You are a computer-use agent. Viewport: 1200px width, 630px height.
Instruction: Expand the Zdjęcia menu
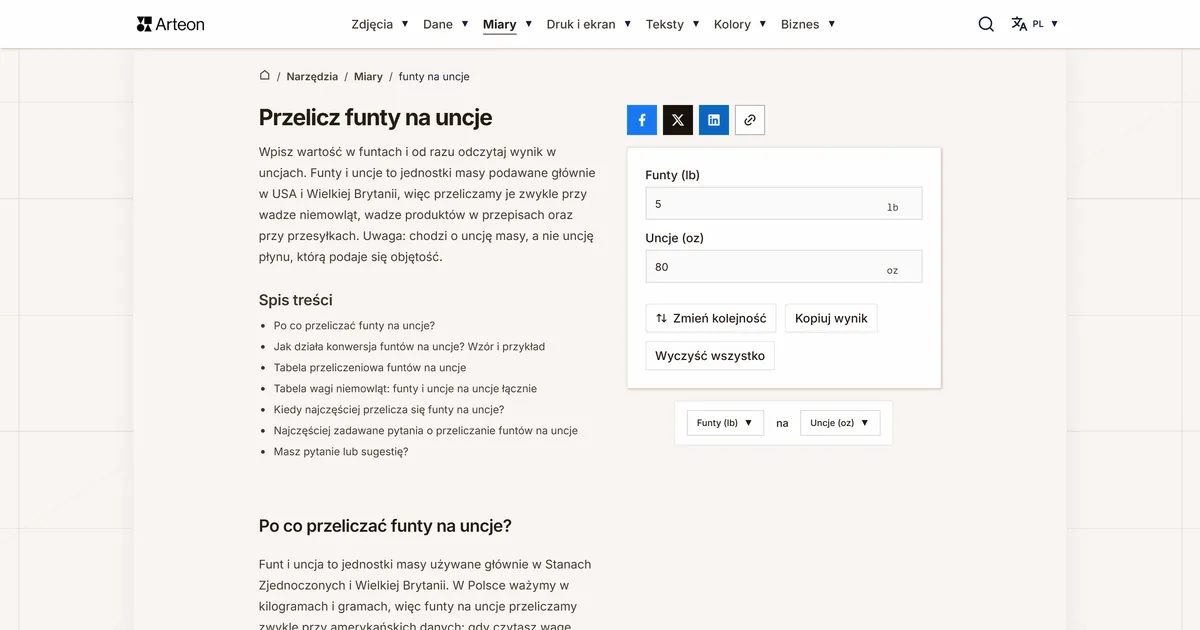tap(380, 24)
